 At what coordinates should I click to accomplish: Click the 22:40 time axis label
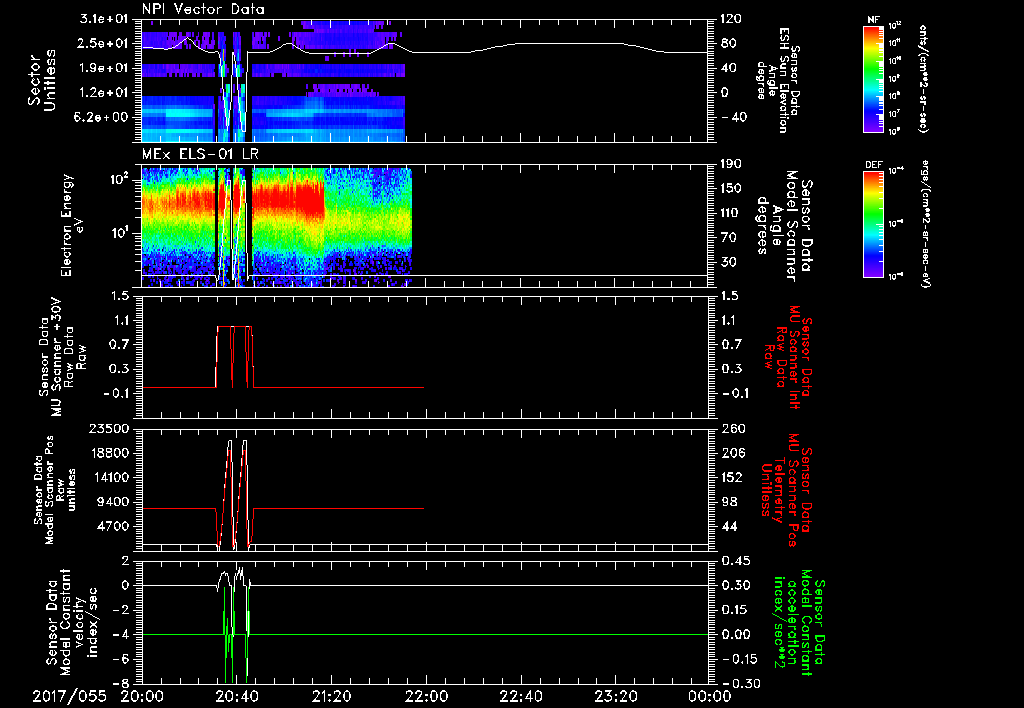[520, 696]
